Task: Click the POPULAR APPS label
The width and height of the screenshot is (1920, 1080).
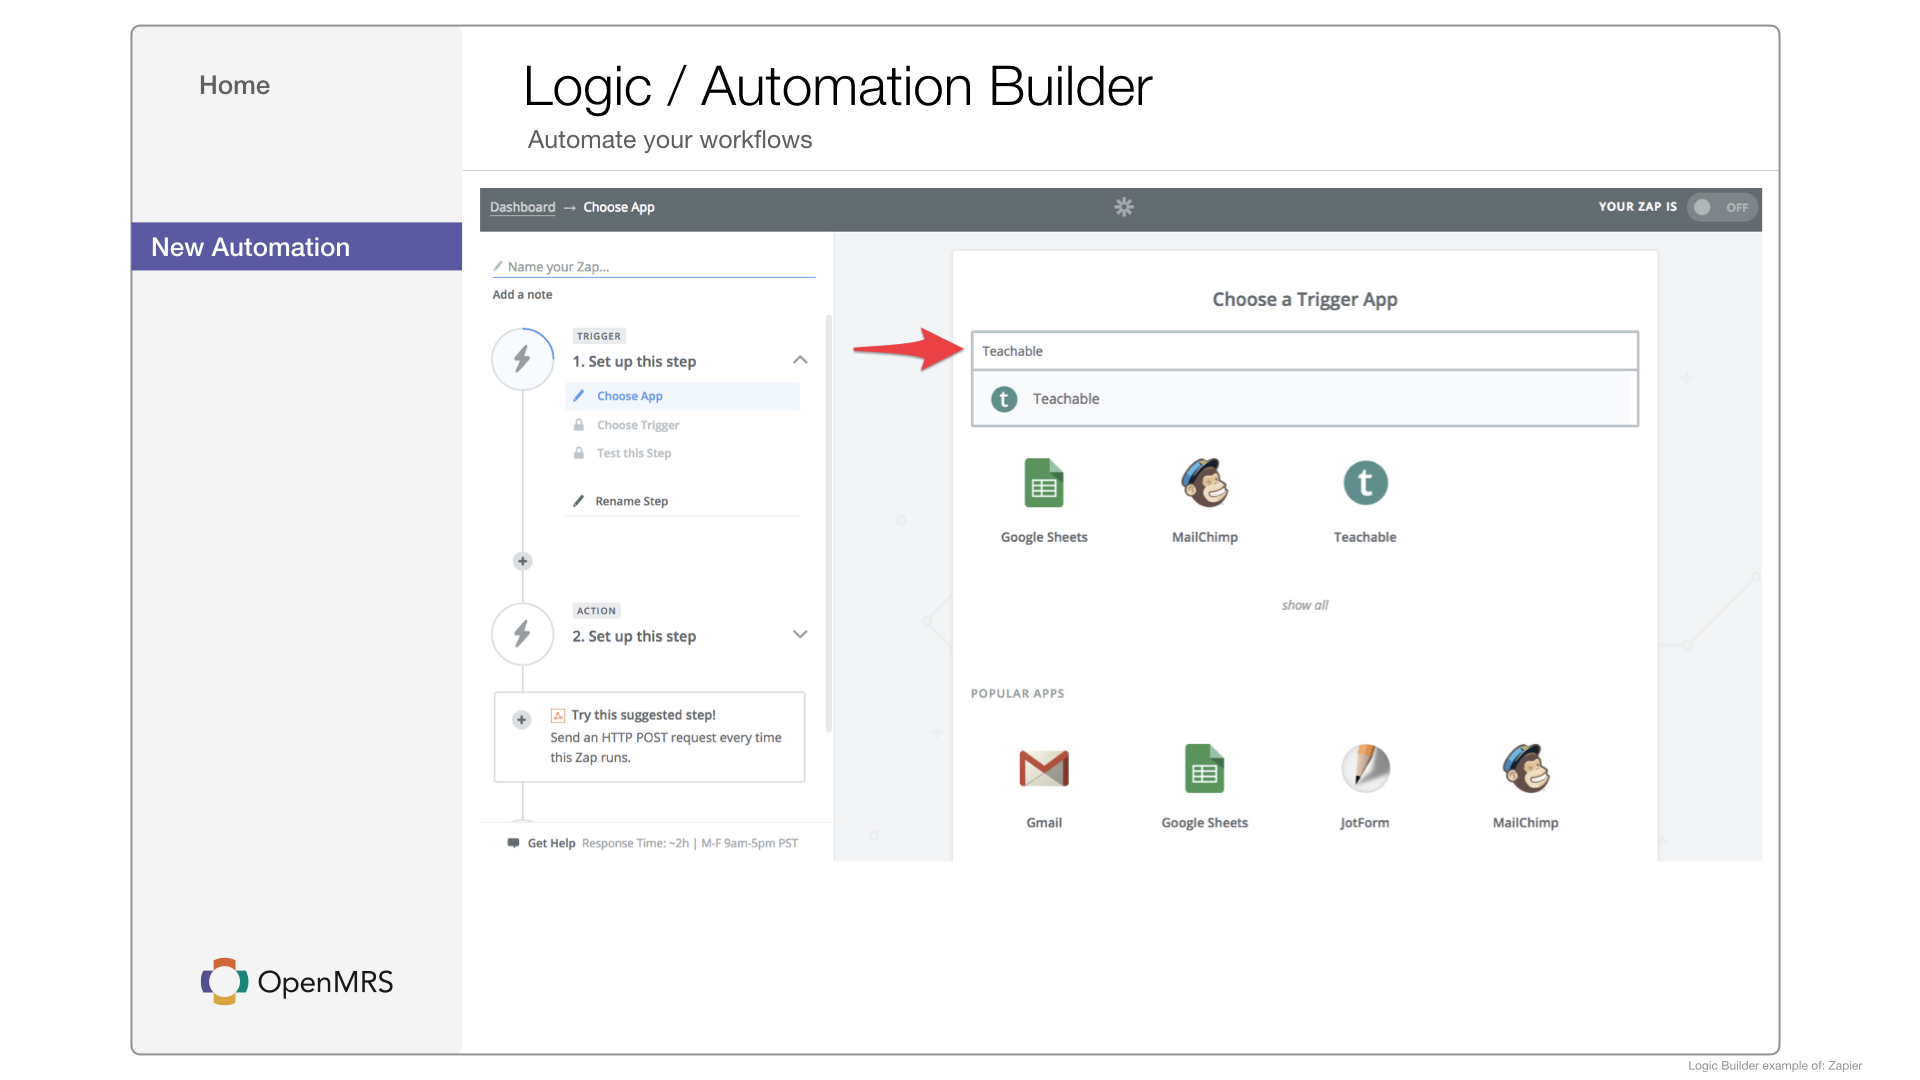Action: [1017, 693]
